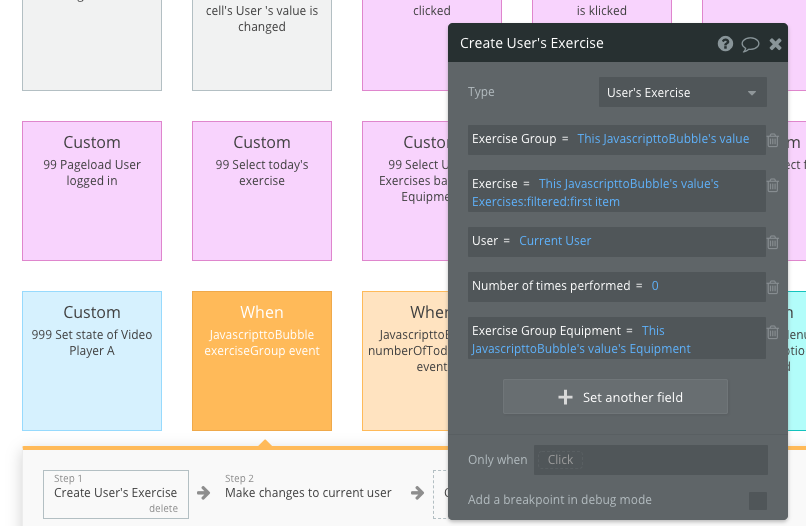
Task: Select Step 1 Create User's Exercise
Action: click(116, 492)
